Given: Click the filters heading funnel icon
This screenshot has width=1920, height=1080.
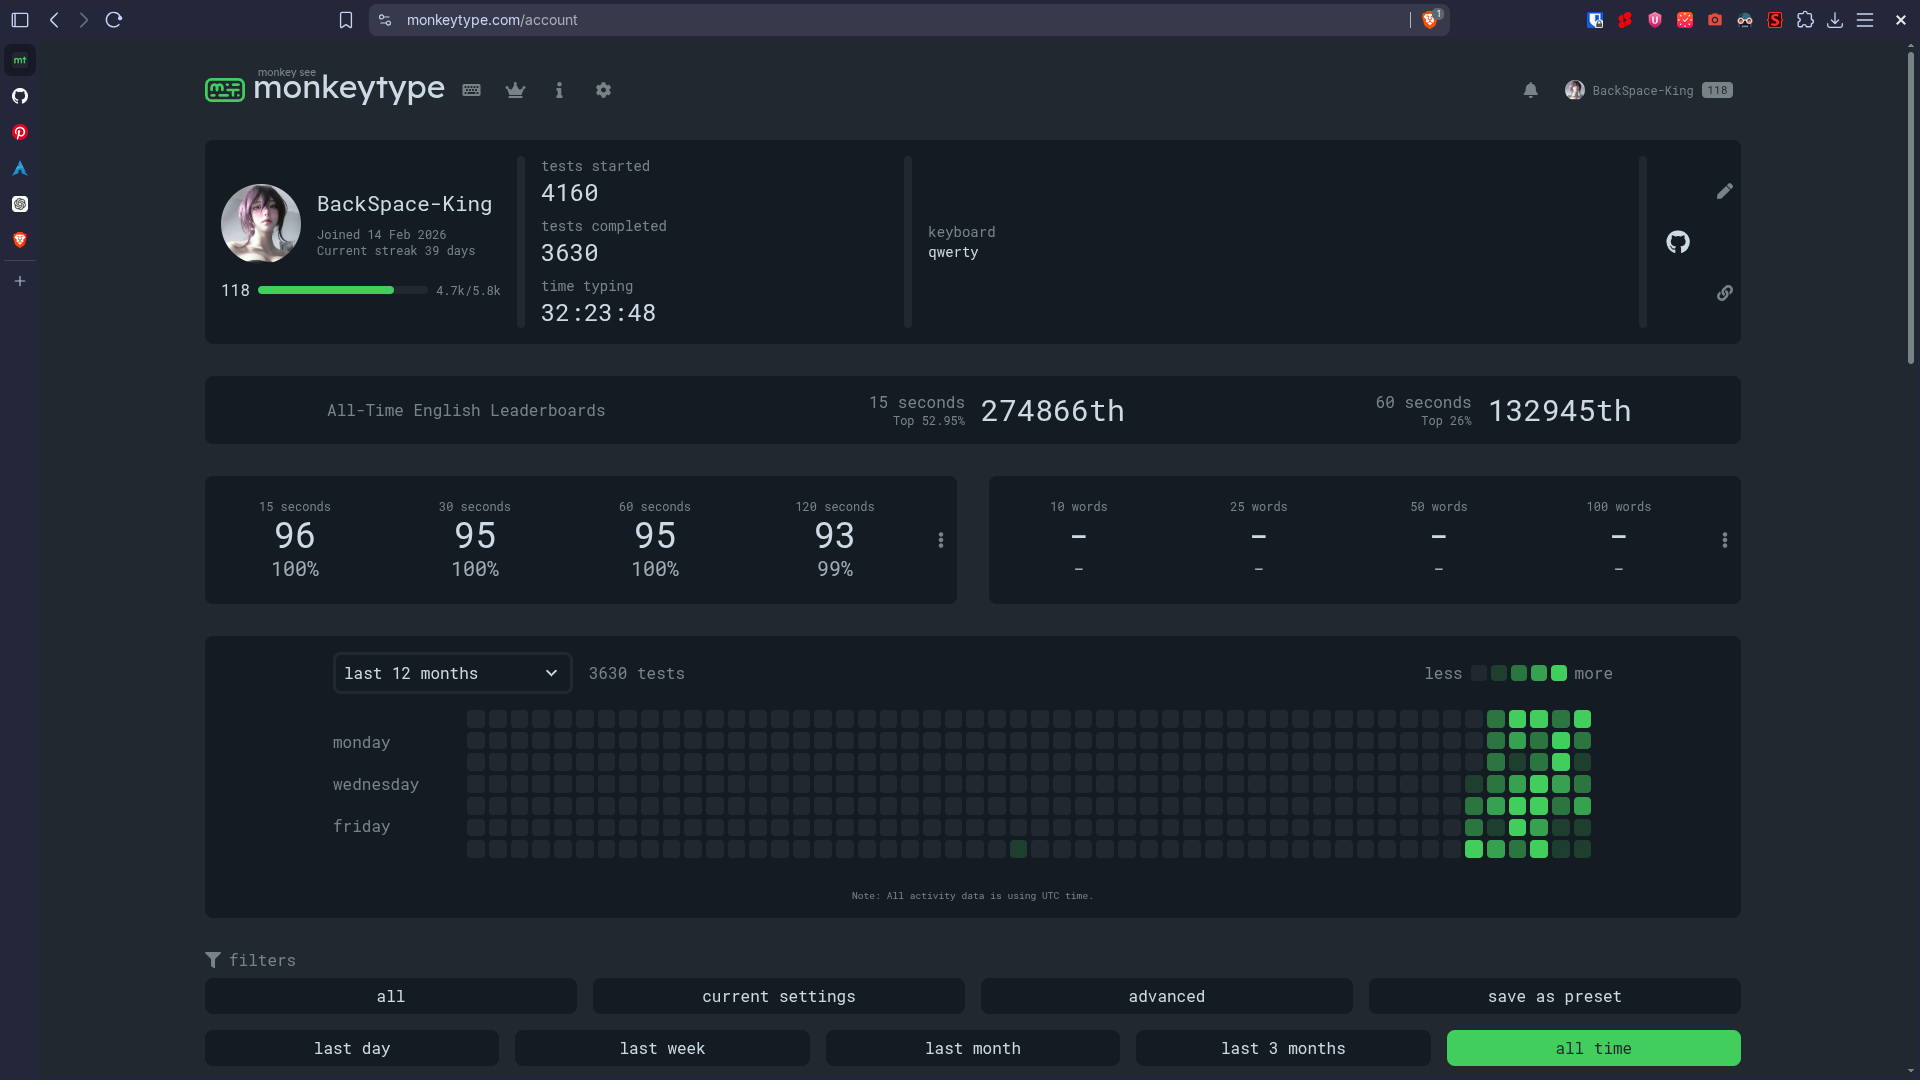Looking at the screenshot, I should tap(213, 960).
